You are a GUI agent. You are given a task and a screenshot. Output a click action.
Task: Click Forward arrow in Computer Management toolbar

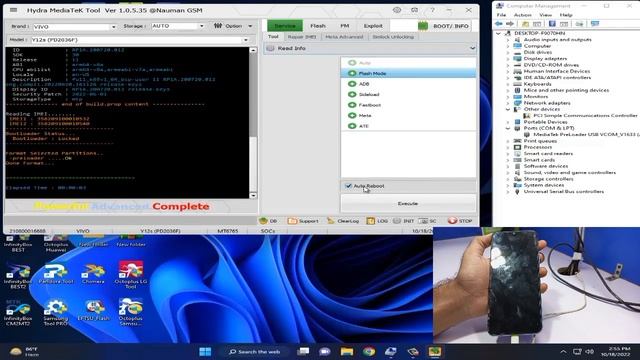pyautogui.click(x=510, y=24)
